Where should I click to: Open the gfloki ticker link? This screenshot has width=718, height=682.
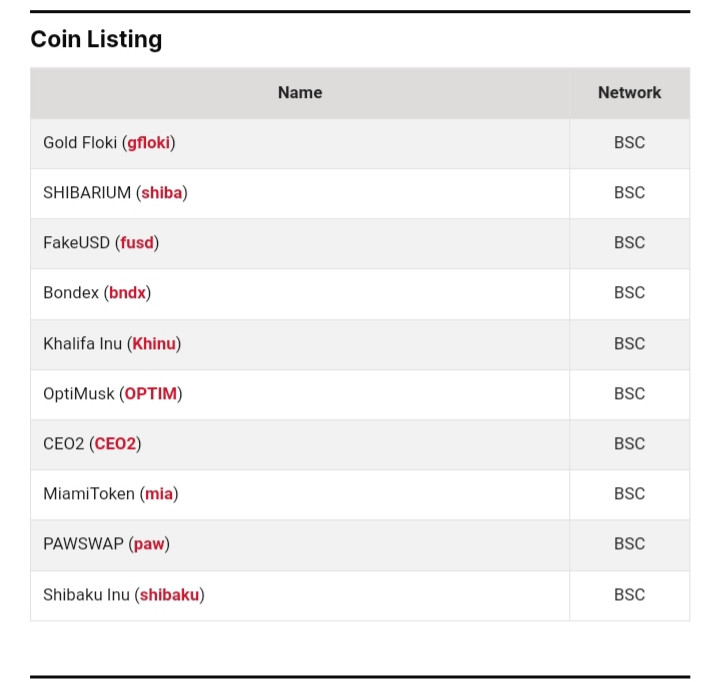[148, 143]
